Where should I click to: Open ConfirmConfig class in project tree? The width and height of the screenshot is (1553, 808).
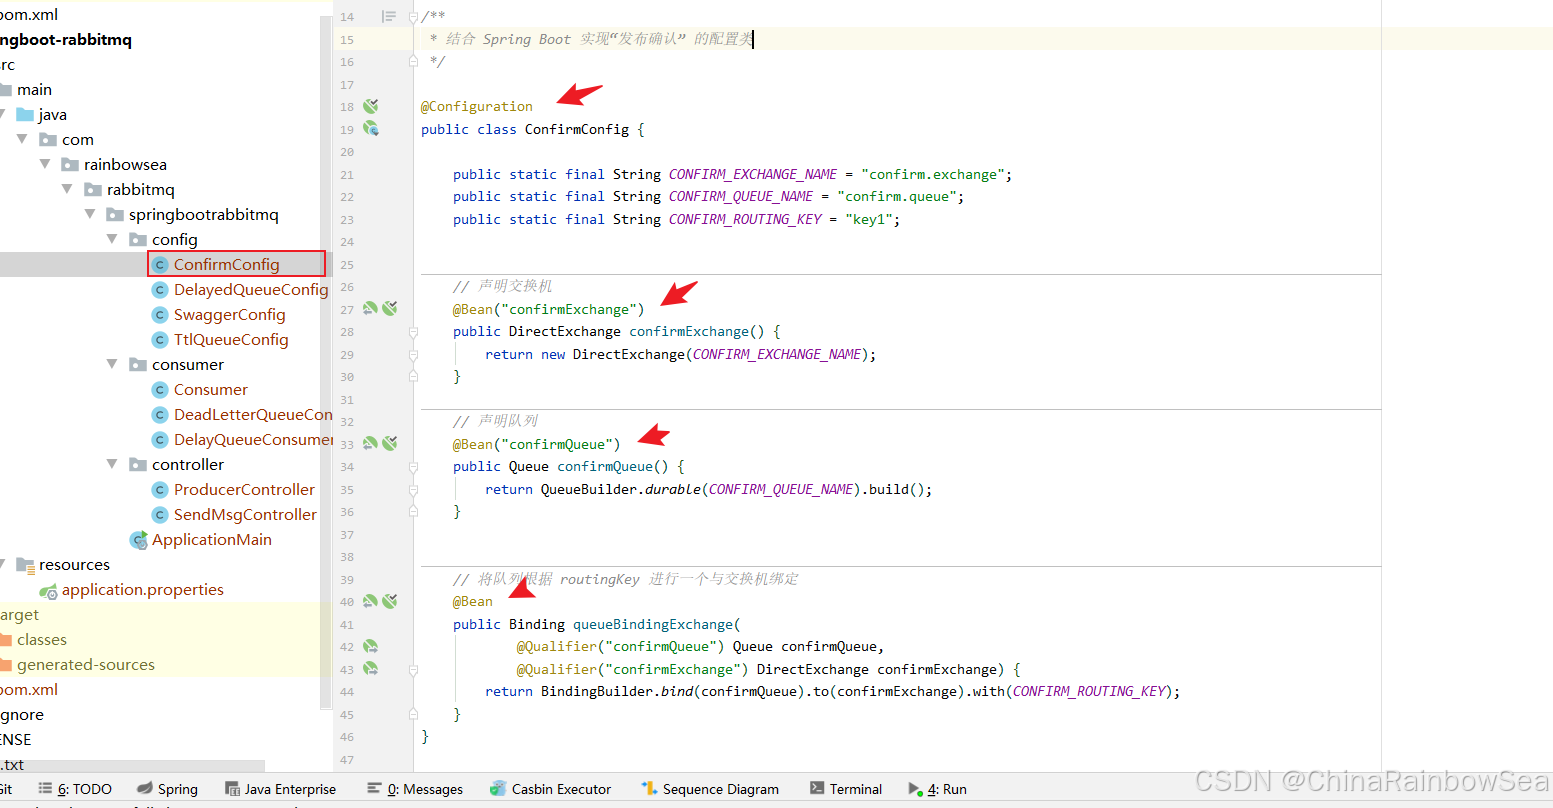[x=226, y=264]
